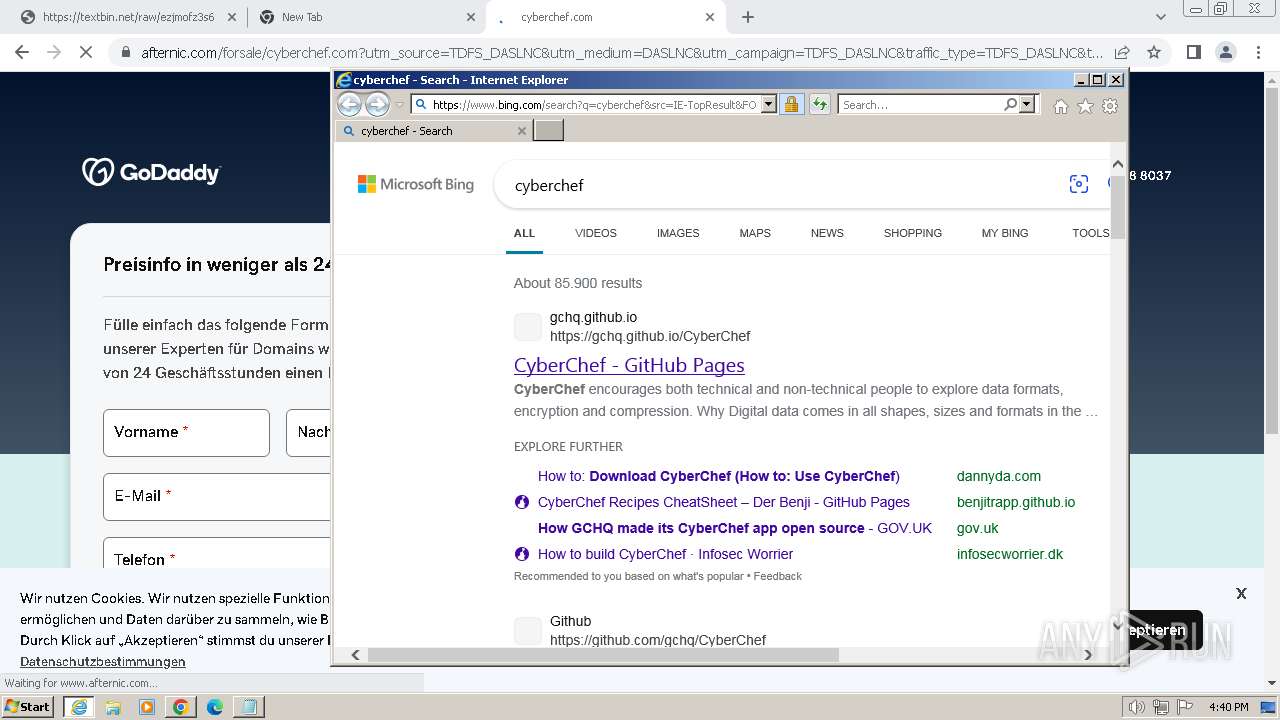Image resolution: width=1280 pixels, height=720 pixels.
Task: Click the benjitrapp.github.io domain text
Action: coord(1016,502)
